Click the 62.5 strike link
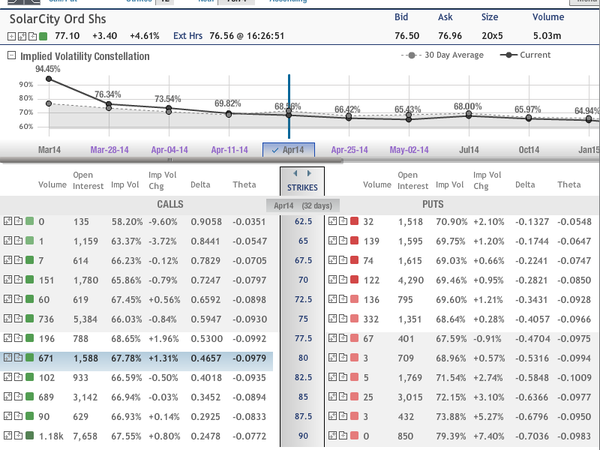The width and height of the screenshot is (600, 450). click(x=303, y=221)
